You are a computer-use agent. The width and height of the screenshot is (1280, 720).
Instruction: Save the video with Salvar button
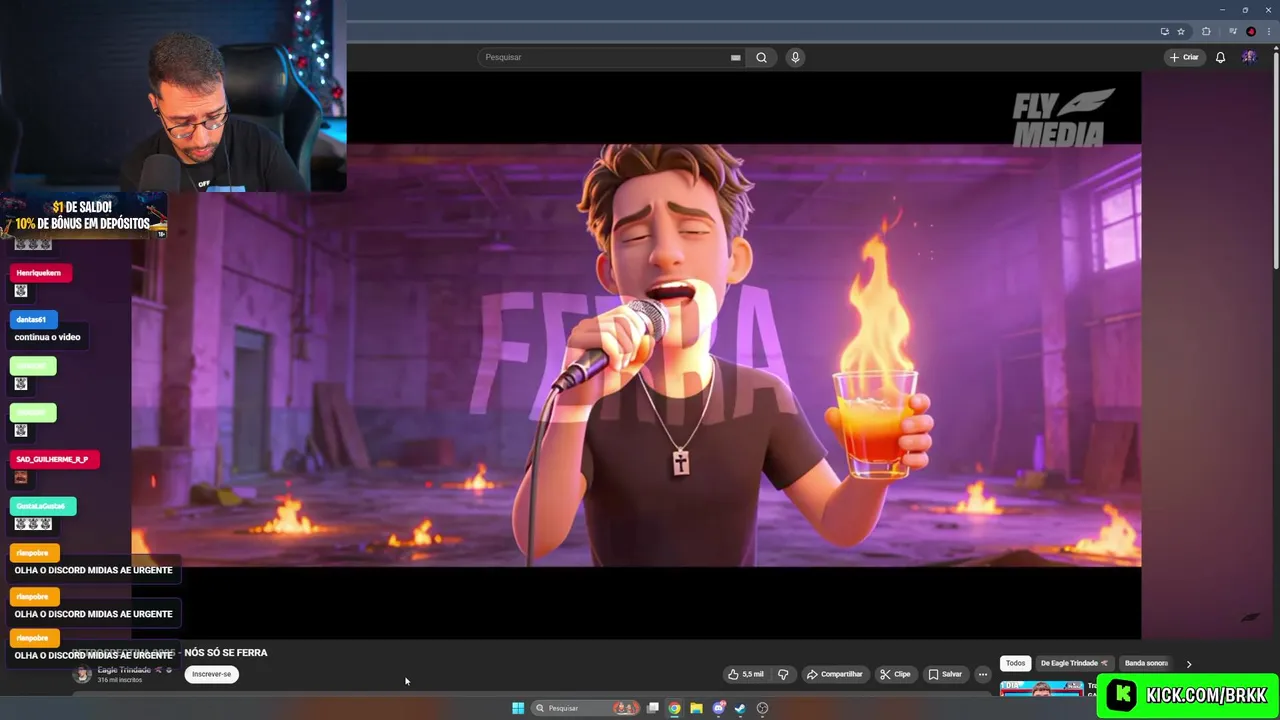coord(945,674)
